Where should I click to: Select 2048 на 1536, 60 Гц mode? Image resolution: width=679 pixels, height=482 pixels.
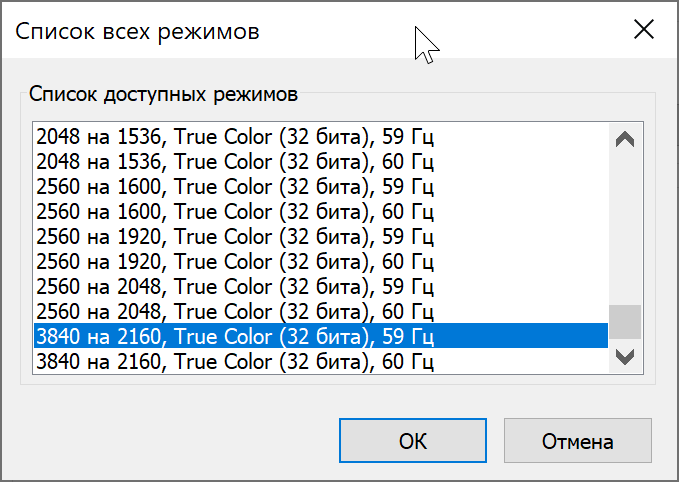click(235, 161)
